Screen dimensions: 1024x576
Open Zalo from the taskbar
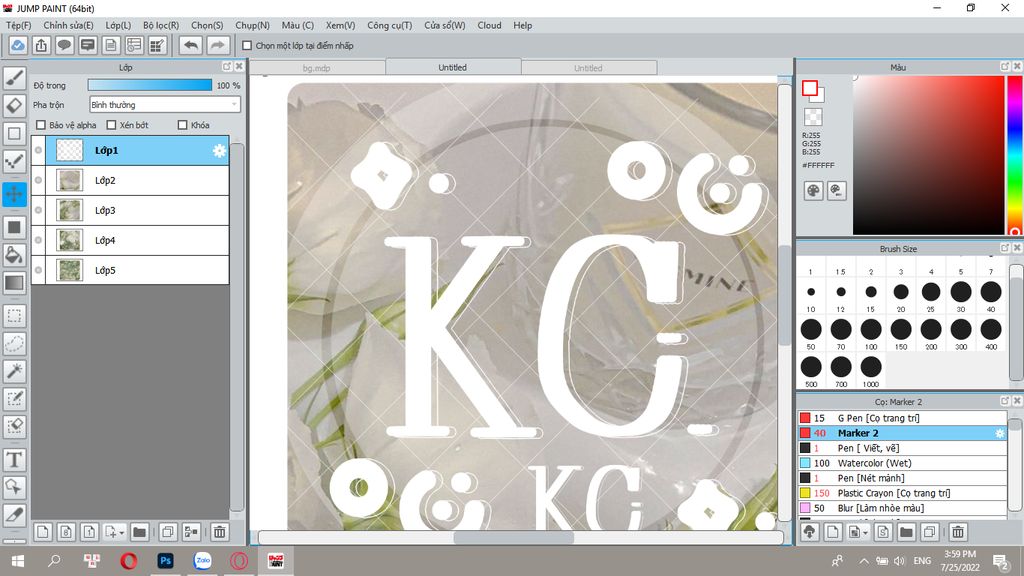[x=202, y=561]
